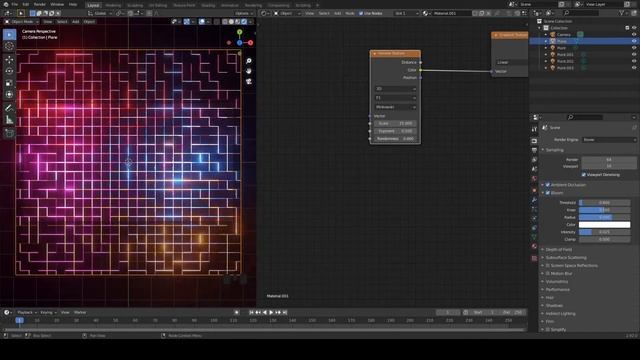Adjust the Bloom Radius slider
Screen dimensions: 640x360
click(604, 217)
